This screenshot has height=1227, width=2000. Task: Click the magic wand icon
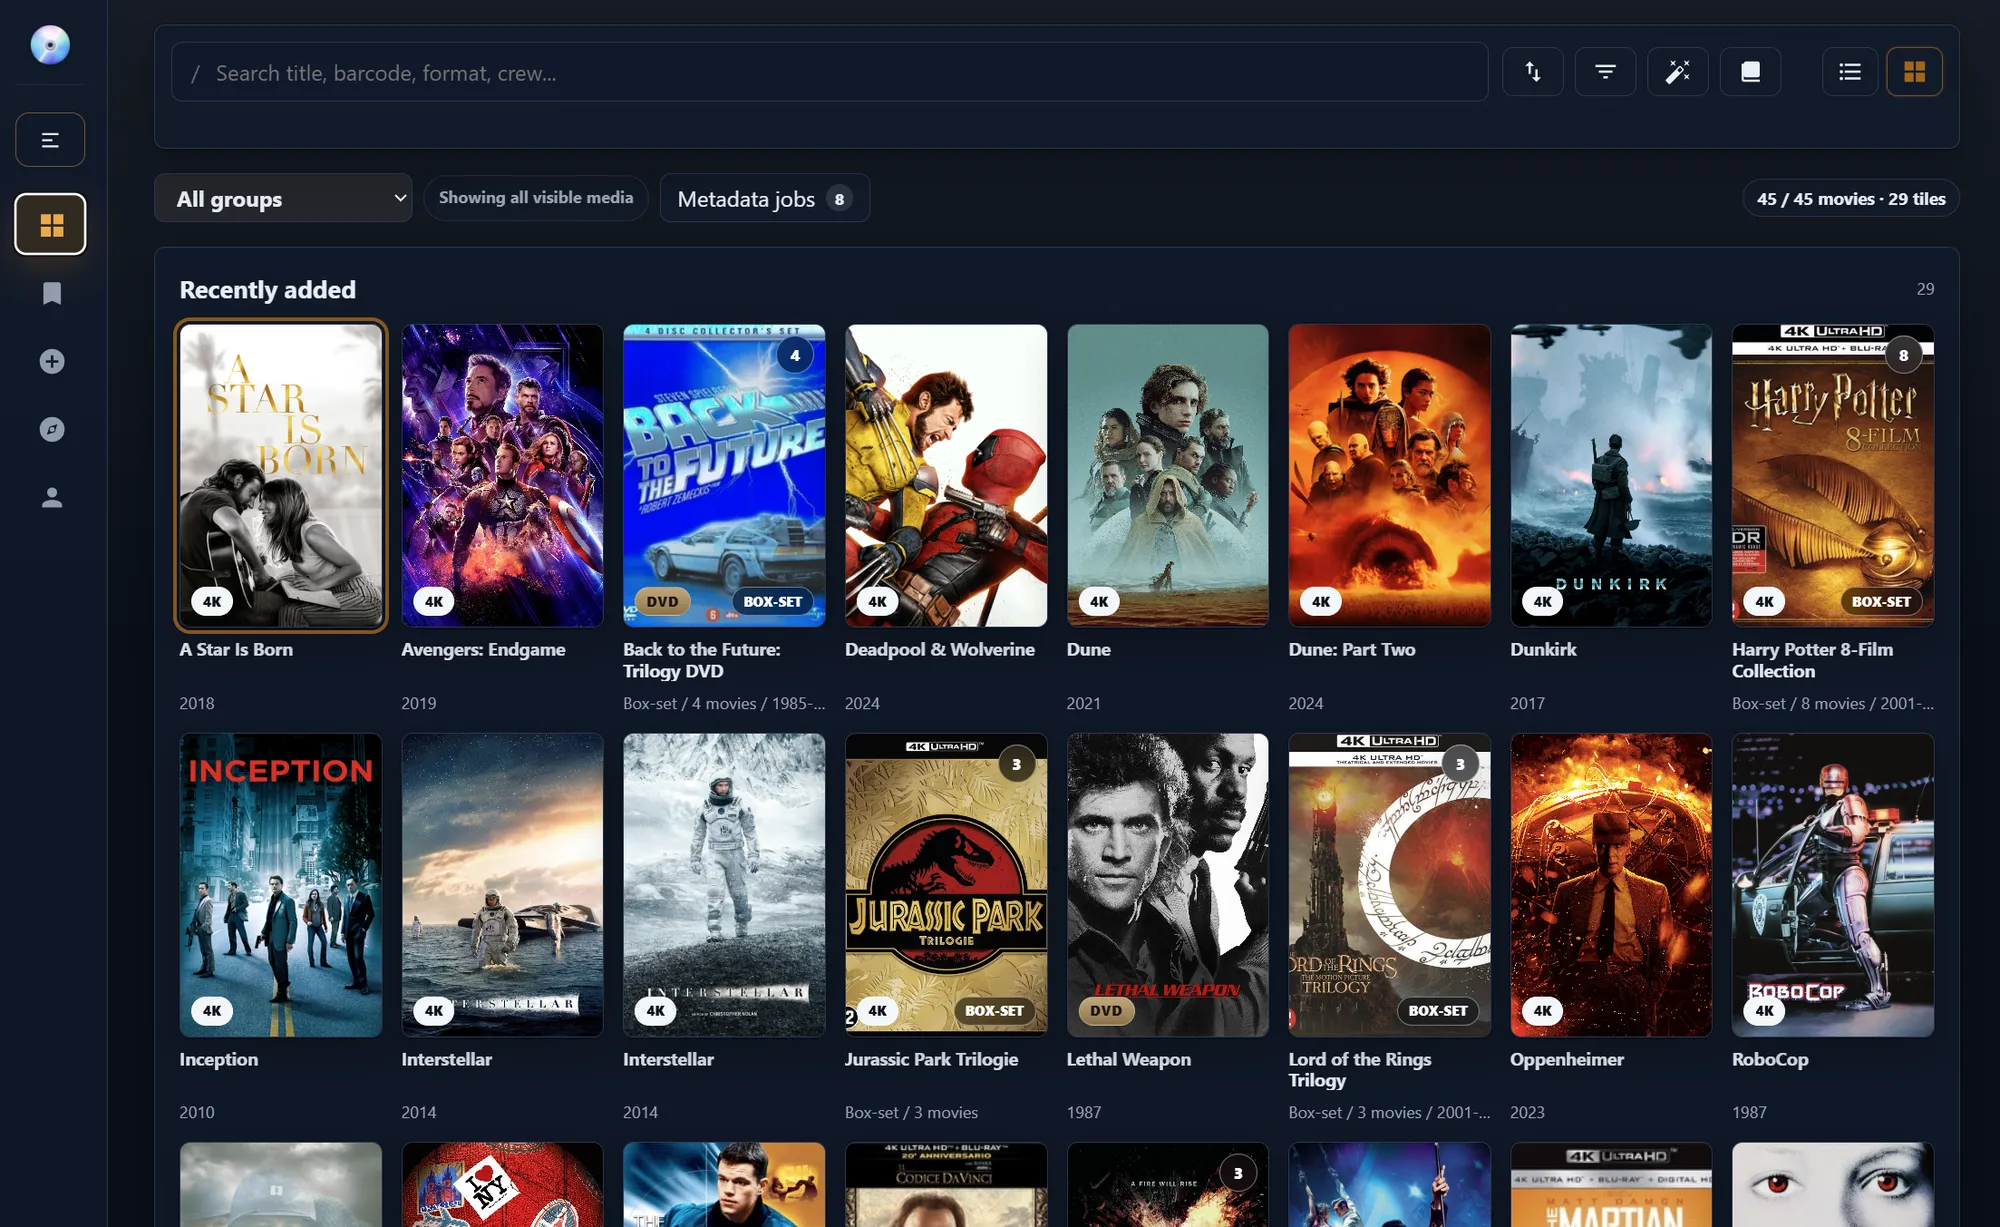click(x=1678, y=72)
